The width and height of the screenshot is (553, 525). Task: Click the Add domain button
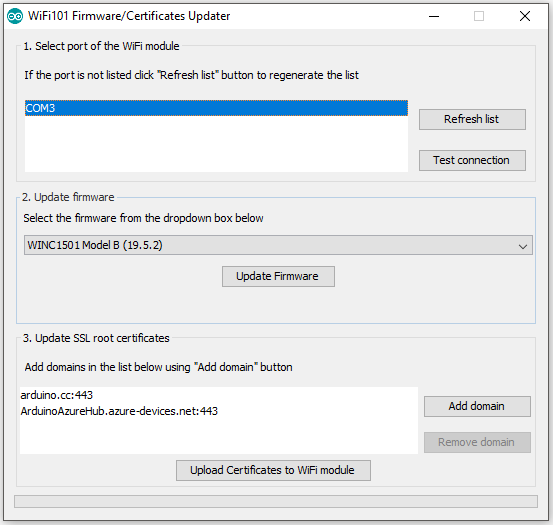coord(477,406)
